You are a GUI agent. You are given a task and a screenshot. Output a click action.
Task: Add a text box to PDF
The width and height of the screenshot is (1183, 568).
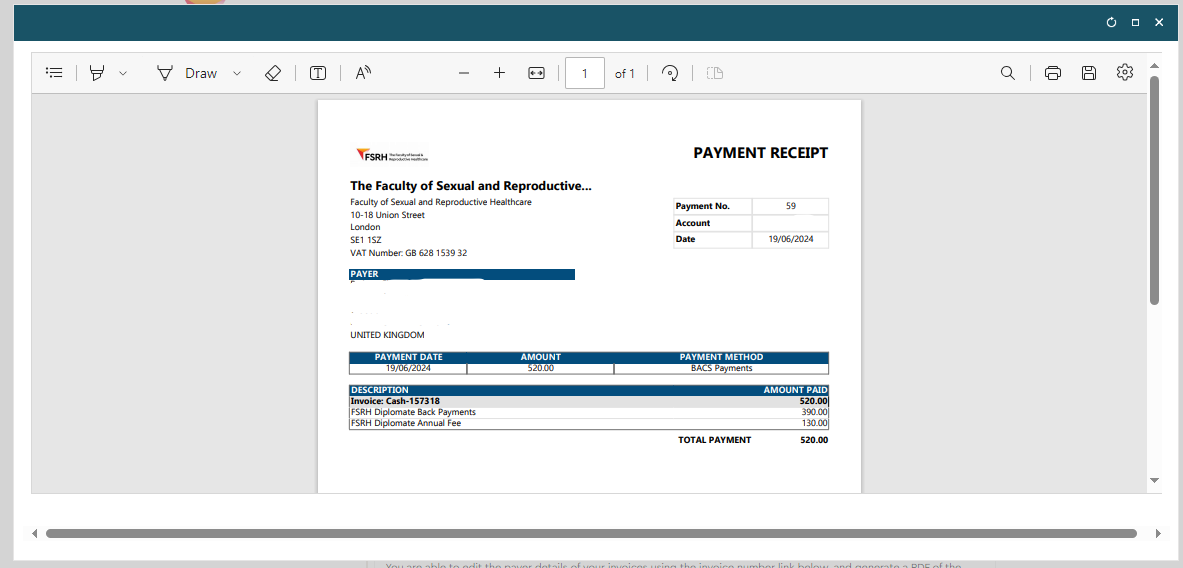(x=318, y=73)
